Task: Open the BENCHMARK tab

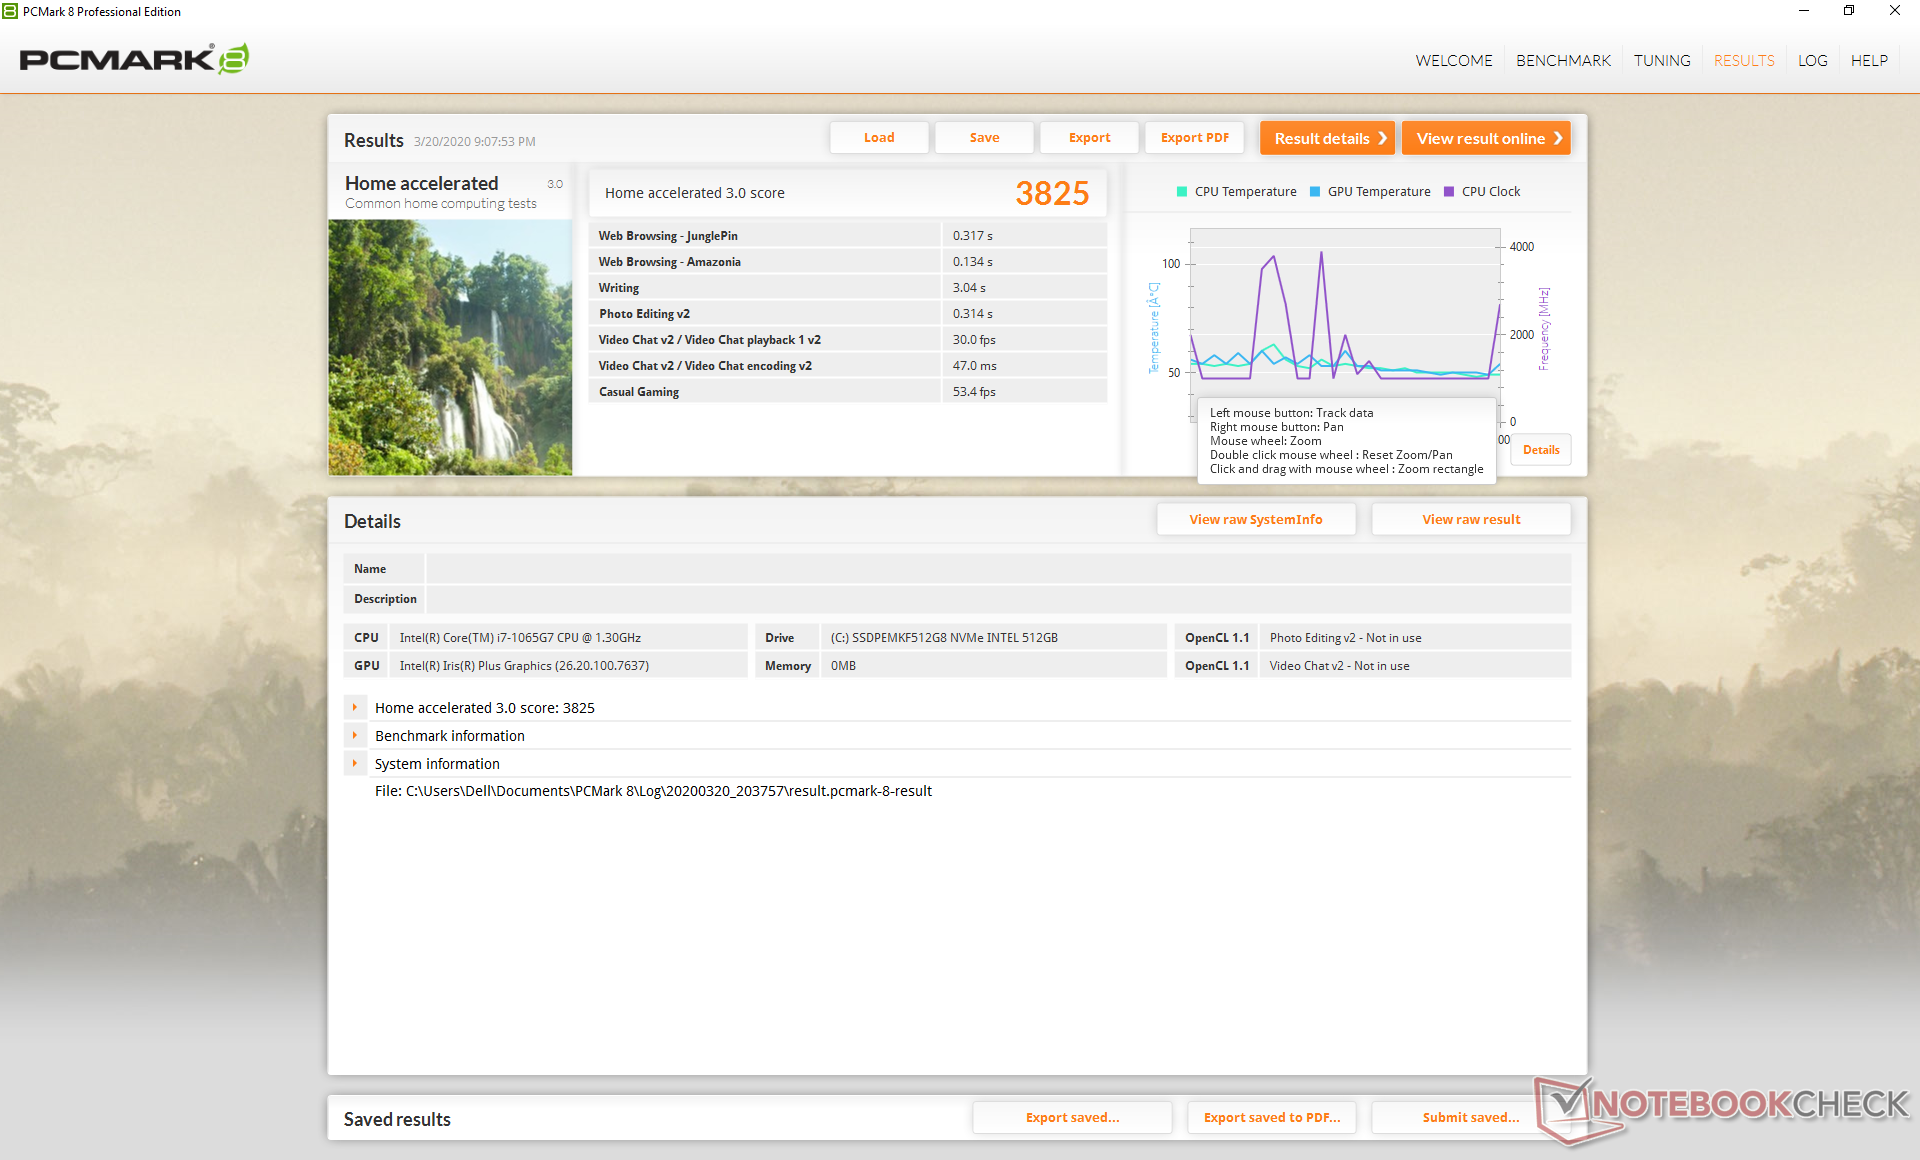Action: [1563, 60]
